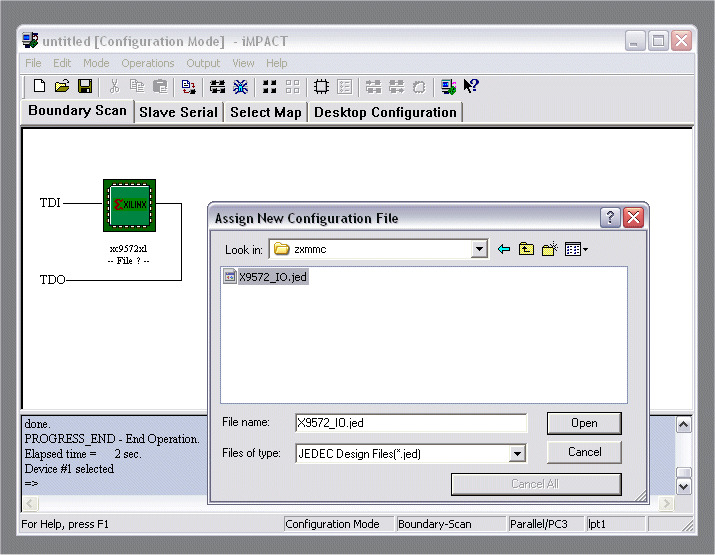This screenshot has width=715, height=555.
Task: Open the Operations menu
Action: pyautogui.click(x=148, y=63)
